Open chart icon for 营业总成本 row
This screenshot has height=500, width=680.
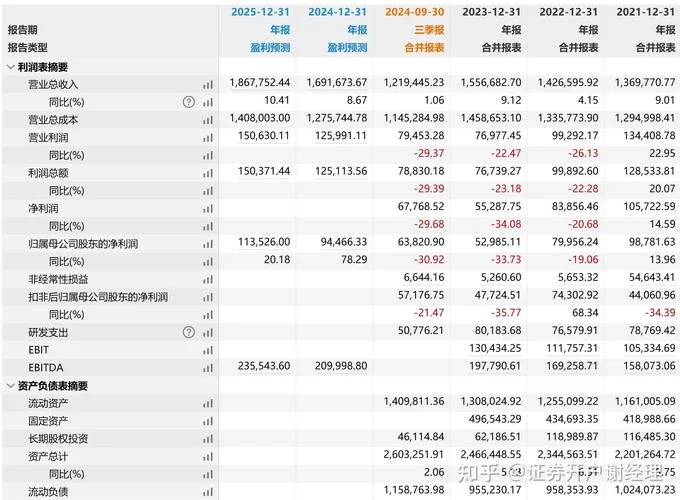coord(208,120)
